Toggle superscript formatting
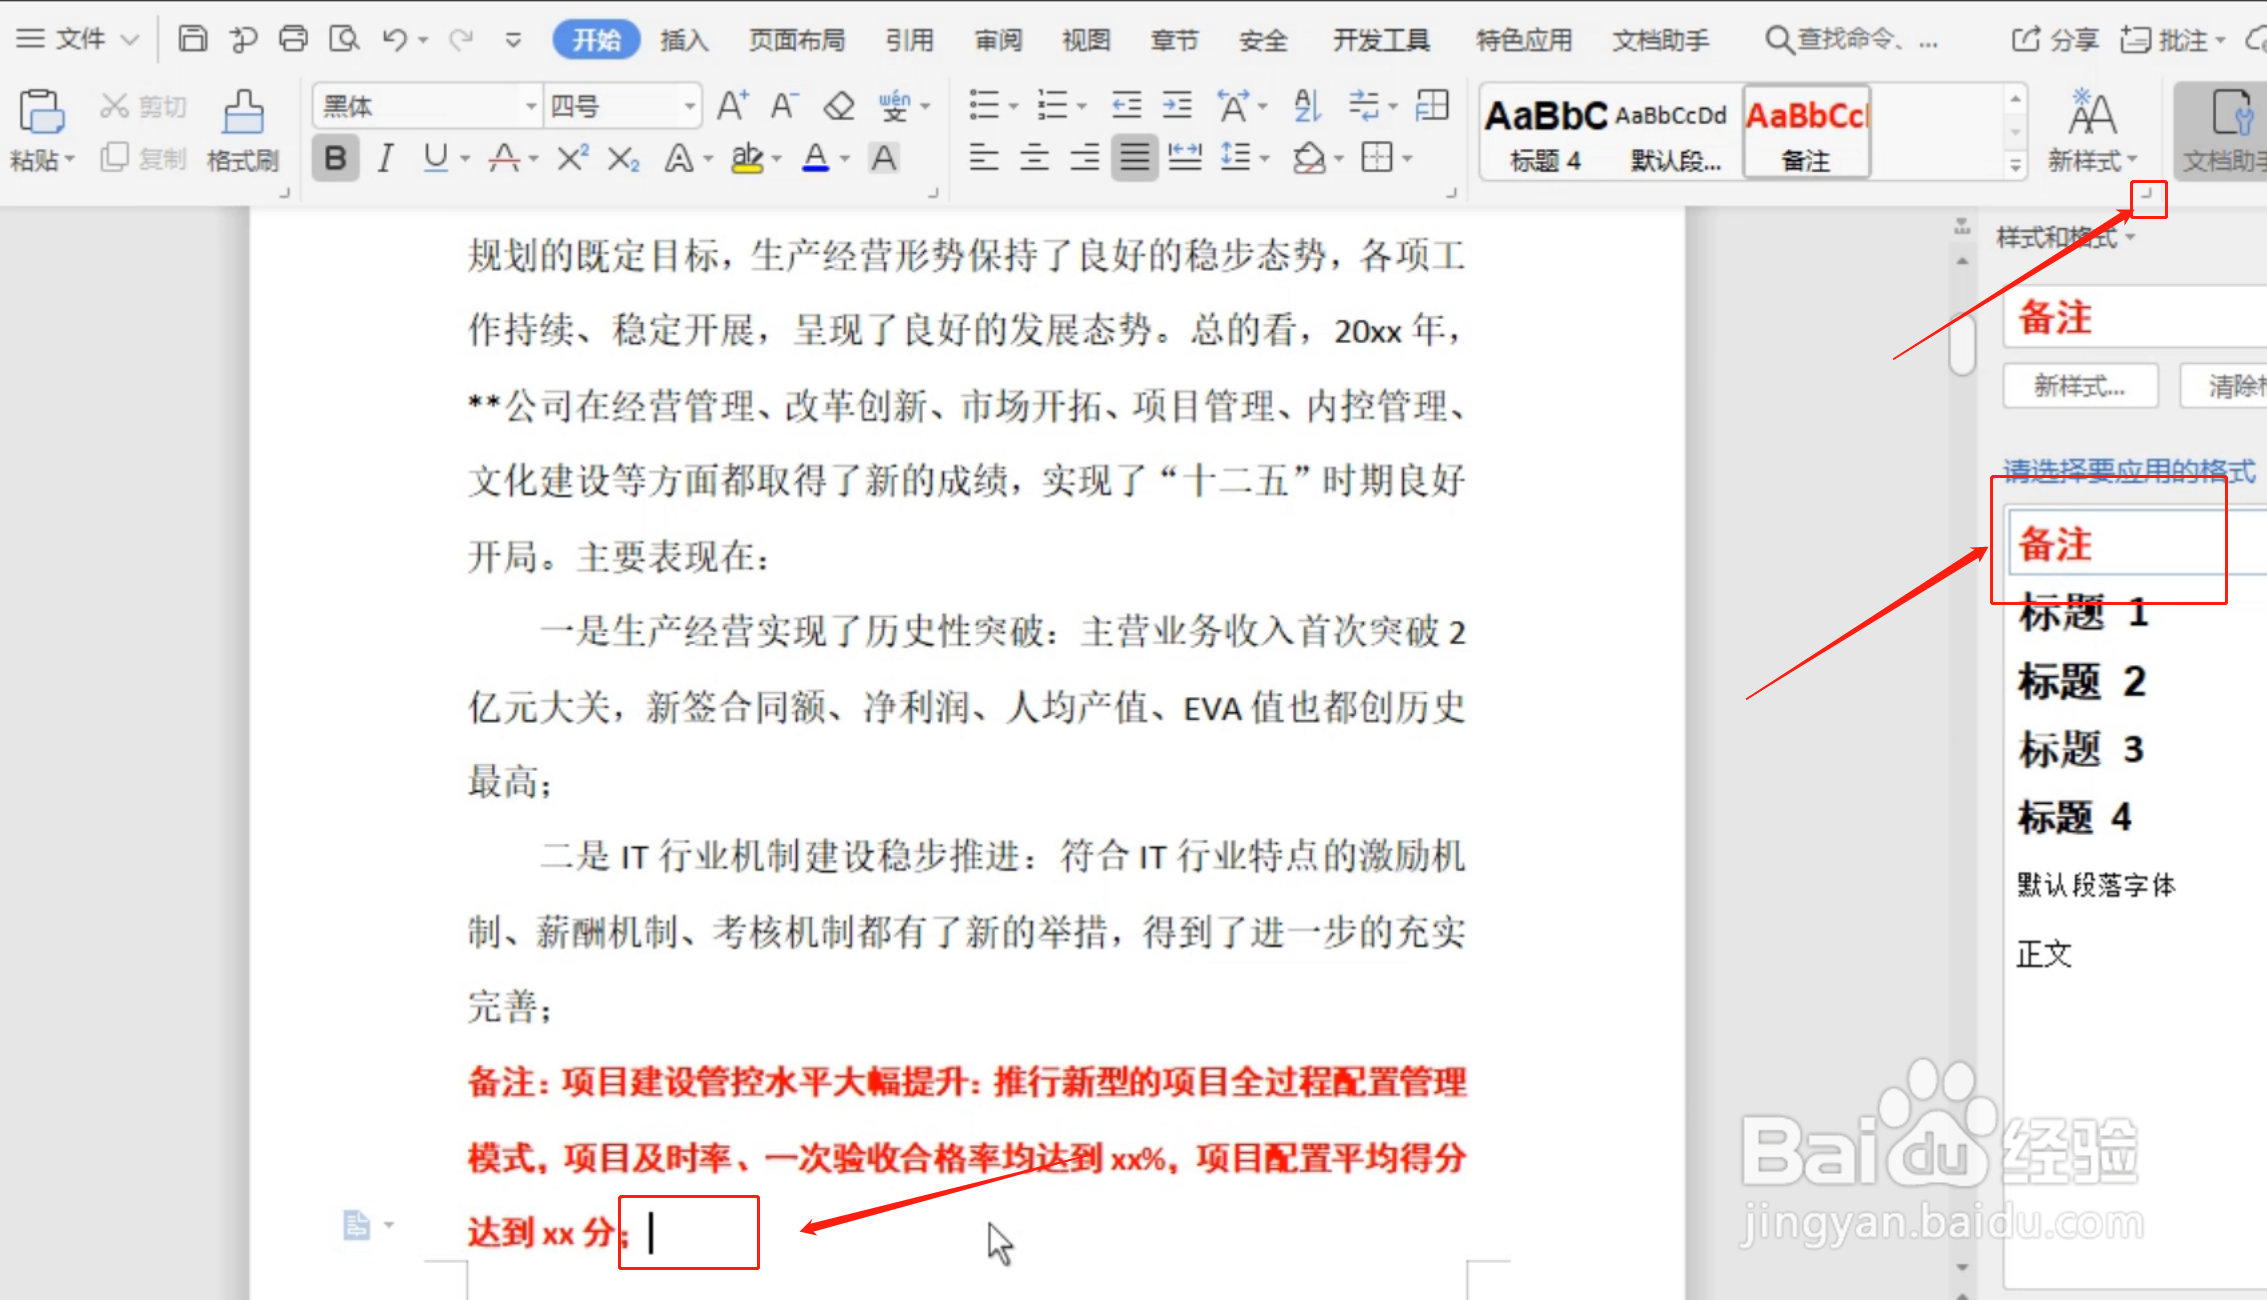 tap(570, 157)
